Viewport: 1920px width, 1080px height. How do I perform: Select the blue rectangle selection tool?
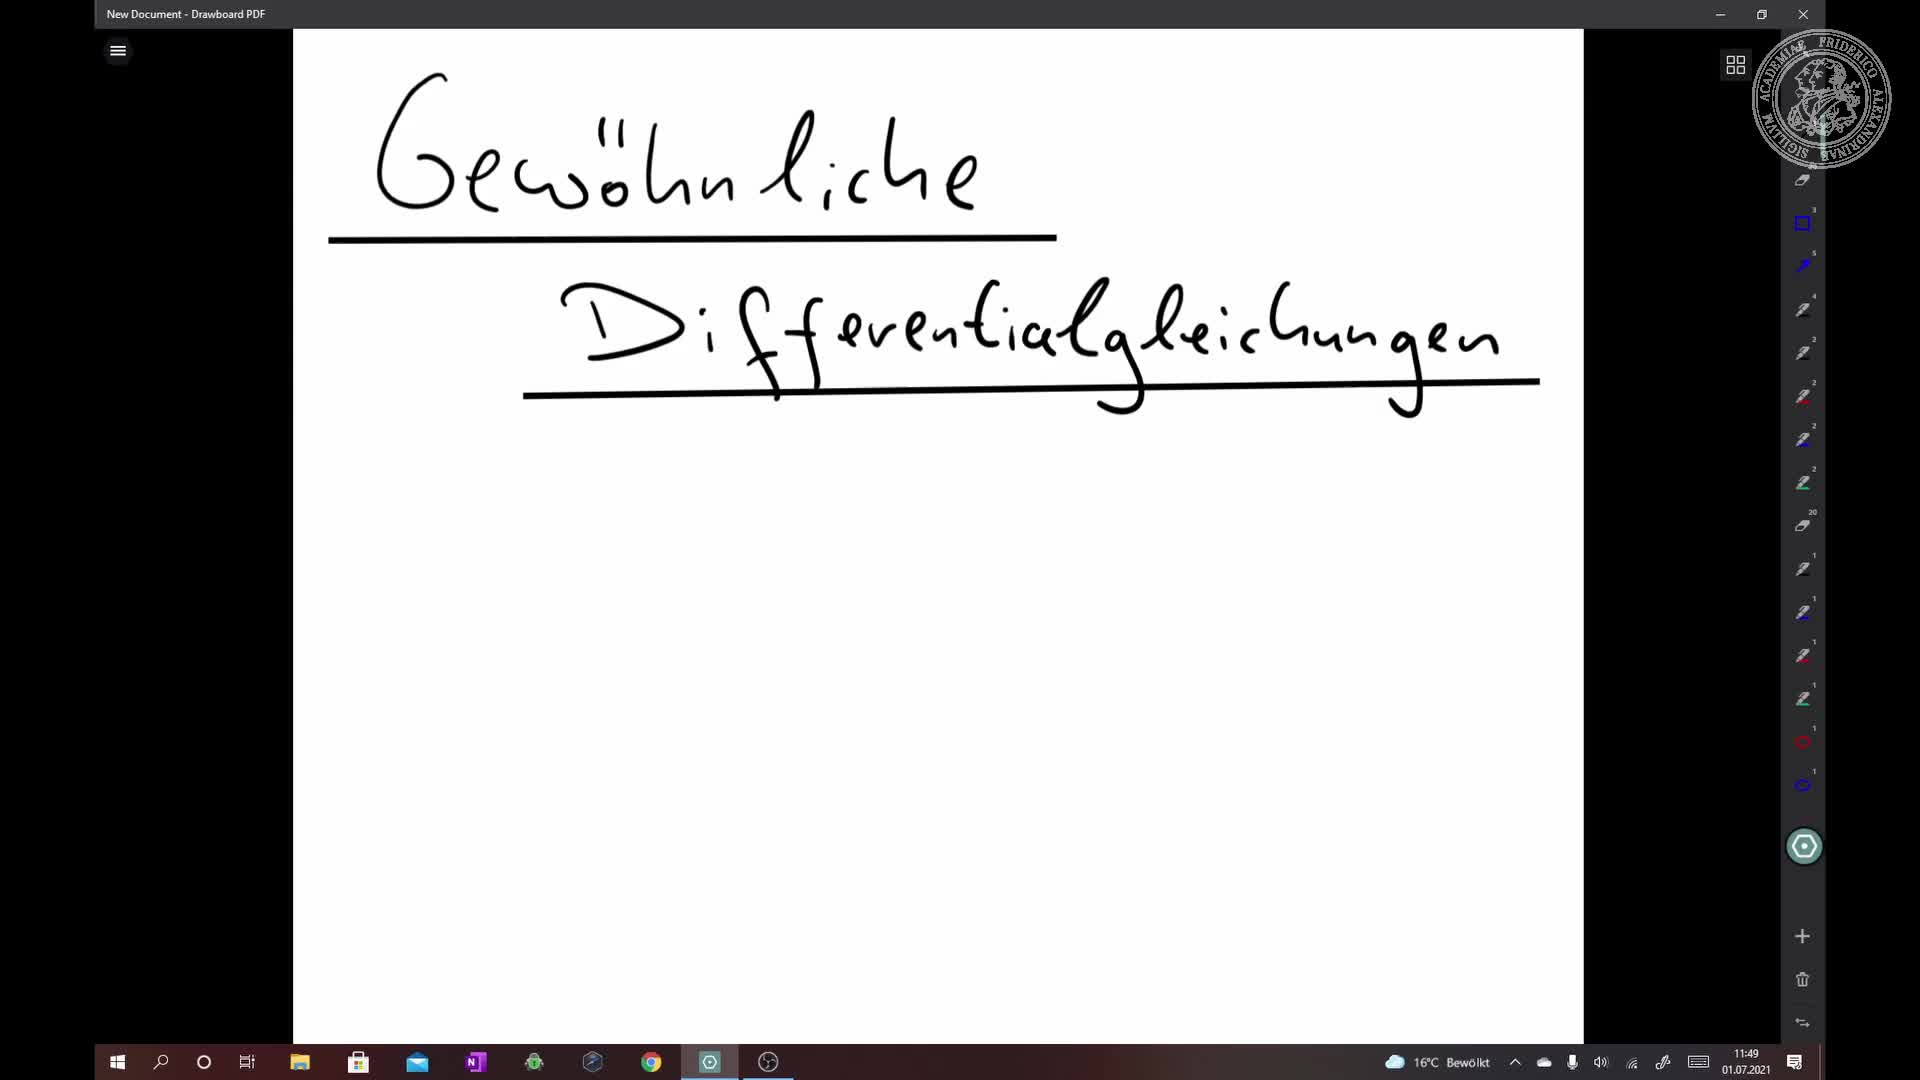click(1804, 222)
